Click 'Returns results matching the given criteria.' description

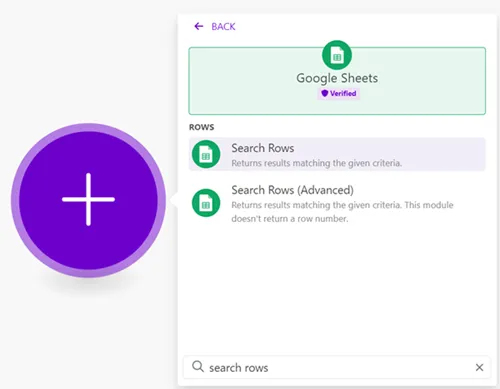pyautogui.click(x=317, y=163)
